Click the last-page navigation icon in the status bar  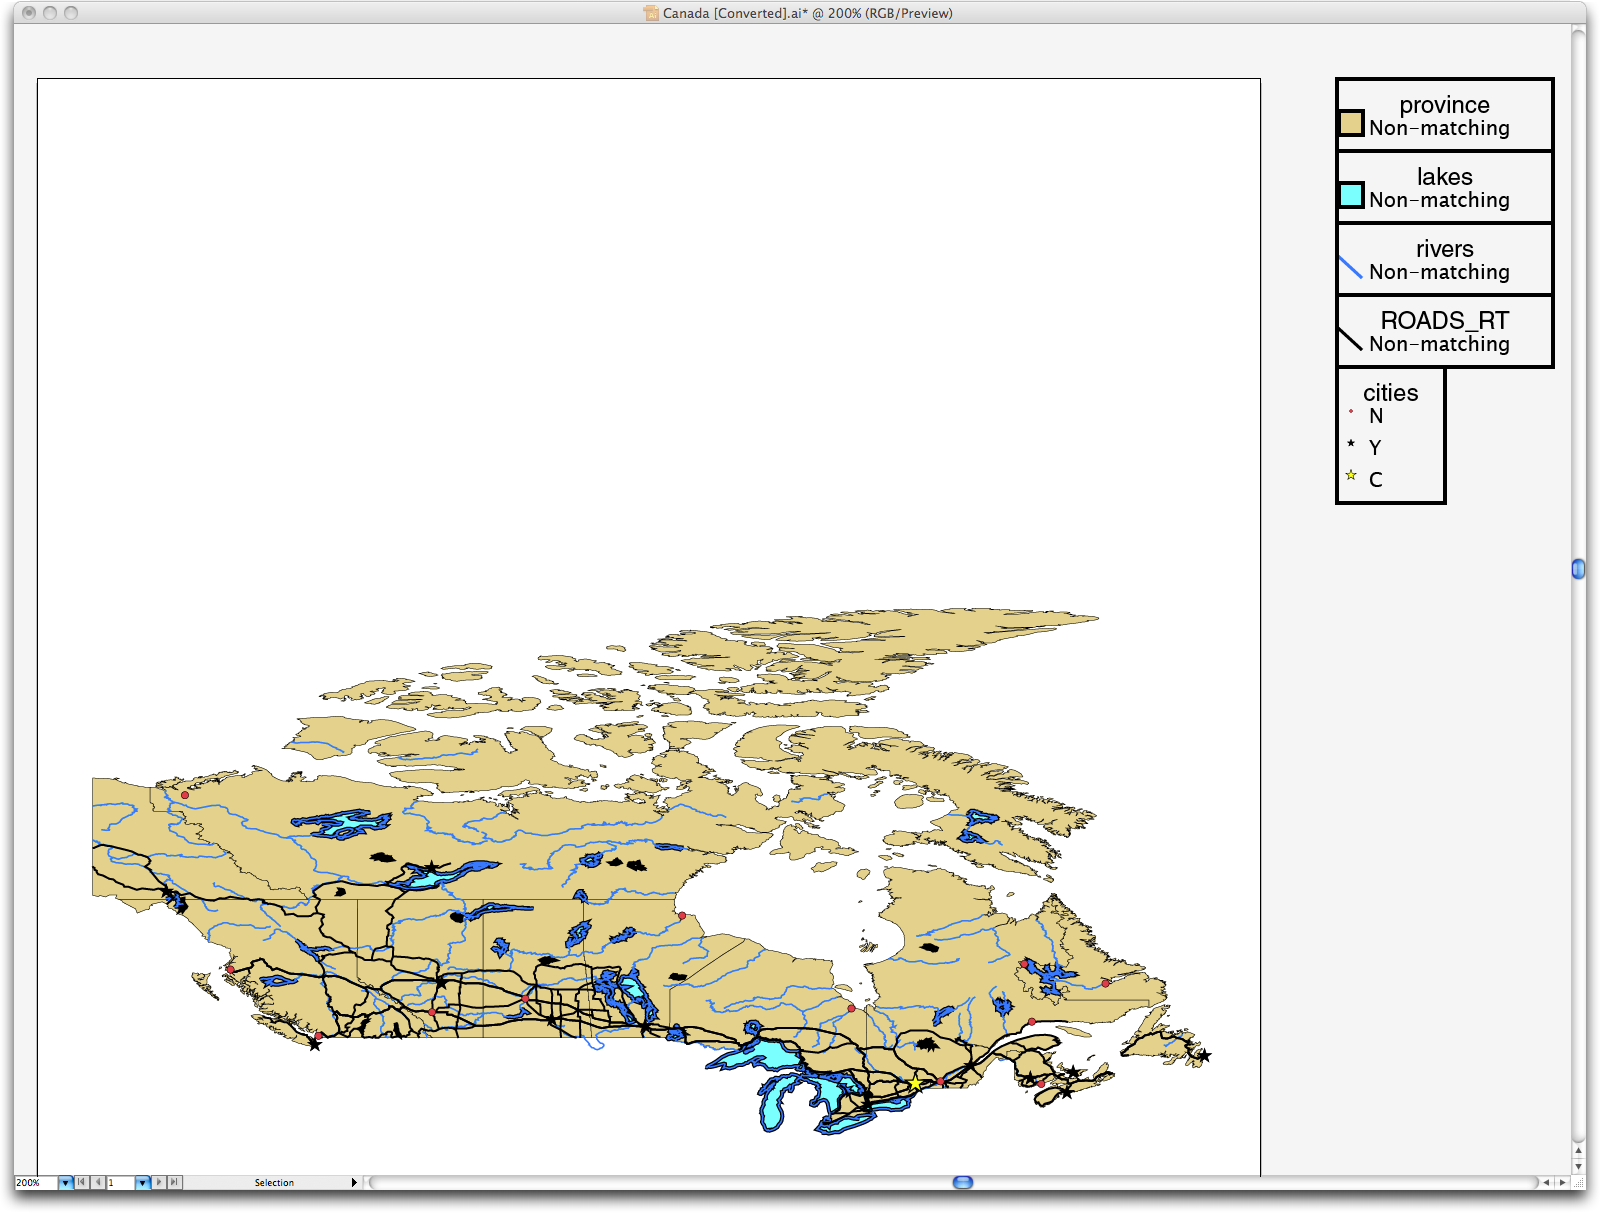(x=173, y=1182)
